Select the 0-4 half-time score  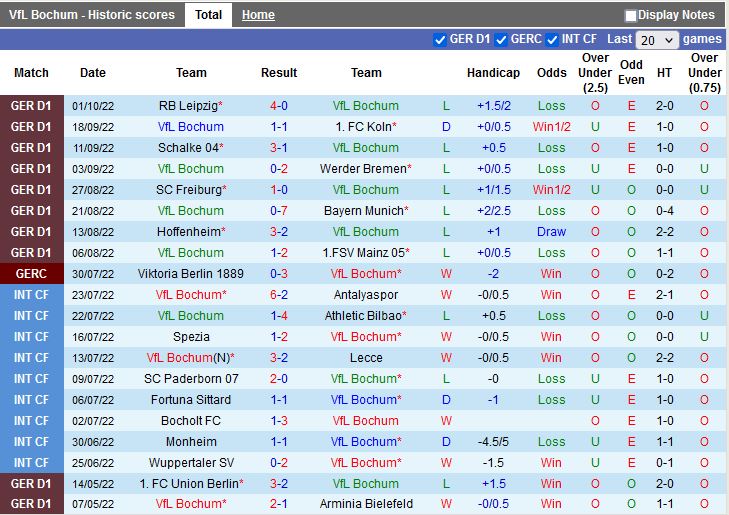pyautogui.click(x=664, y=211)
